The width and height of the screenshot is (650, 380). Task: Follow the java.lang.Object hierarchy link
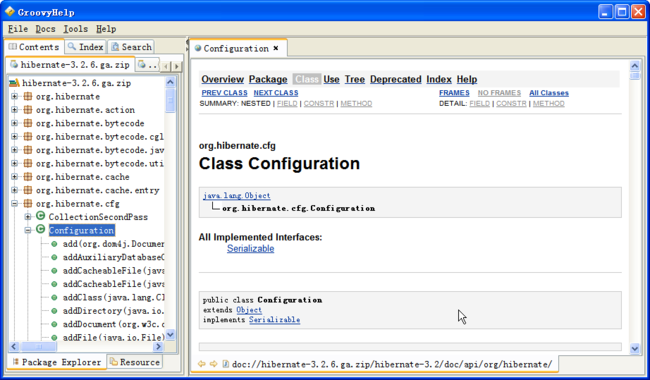pyautogui.click(x=236, y=196)
